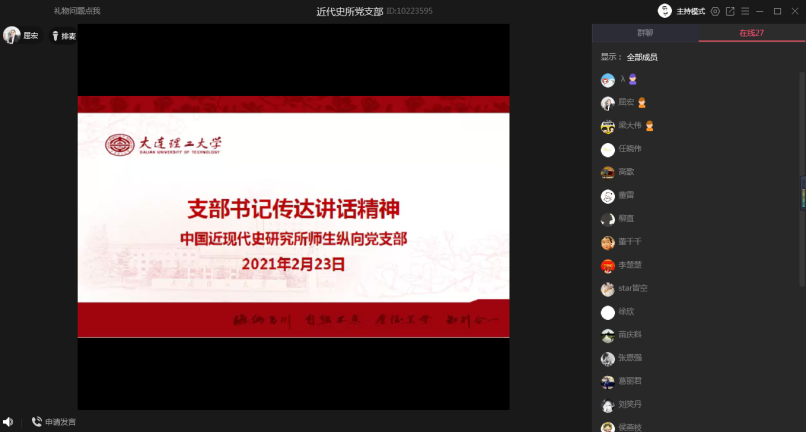Click the microphone icon in 排麦 button
The height and width of the screenshot is (432, 806).
pyautogui.click(x=56, y=36)
